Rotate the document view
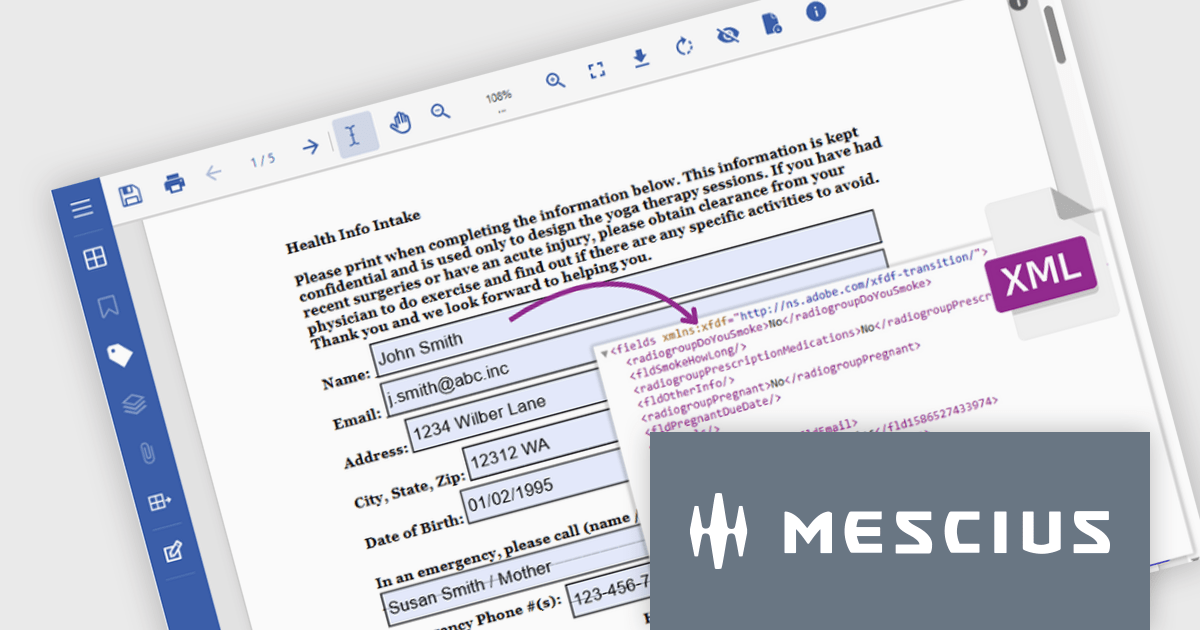Screen dimensions: 1200x630 click(685, 46)
